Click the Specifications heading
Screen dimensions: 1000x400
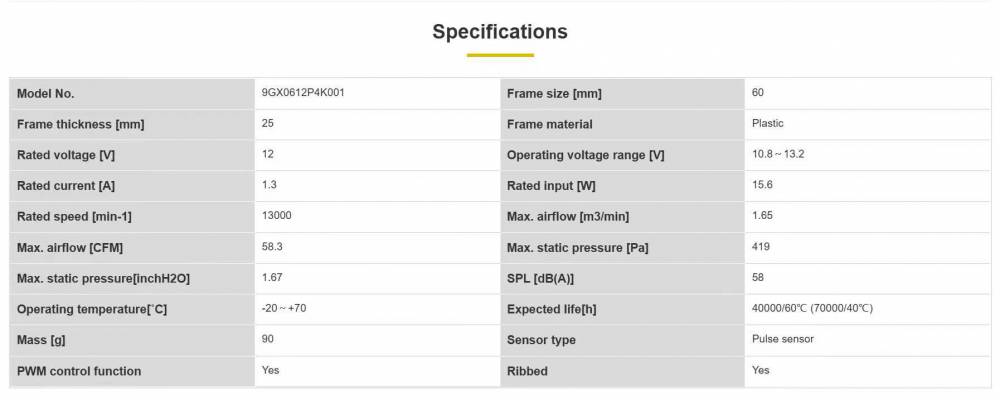tap(499, 32)
